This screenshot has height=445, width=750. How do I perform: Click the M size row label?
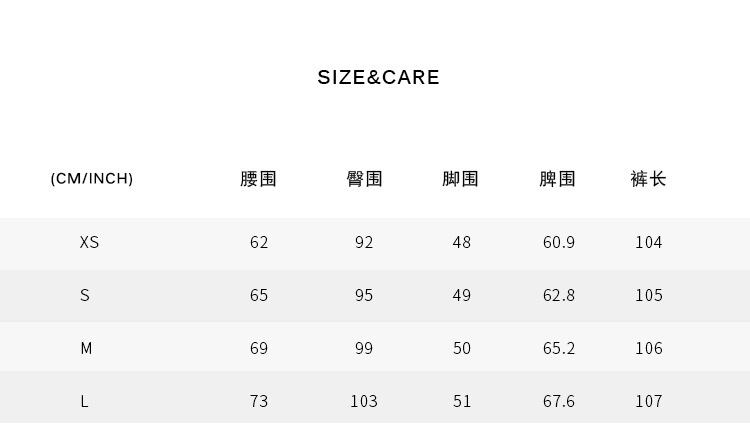click(x=86, y=348)
